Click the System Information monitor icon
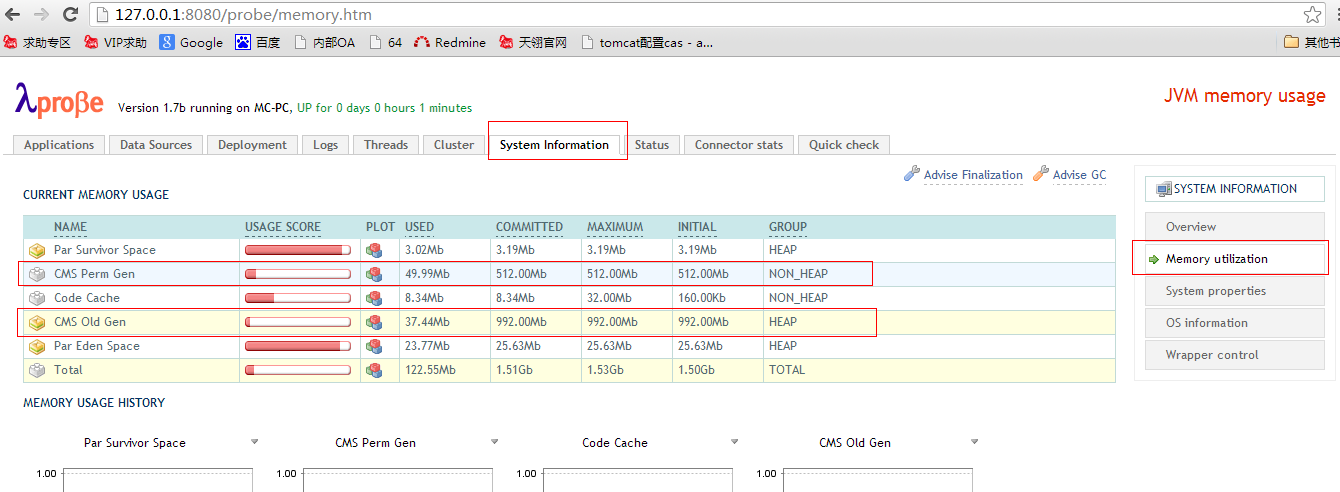 [1163, 189]
